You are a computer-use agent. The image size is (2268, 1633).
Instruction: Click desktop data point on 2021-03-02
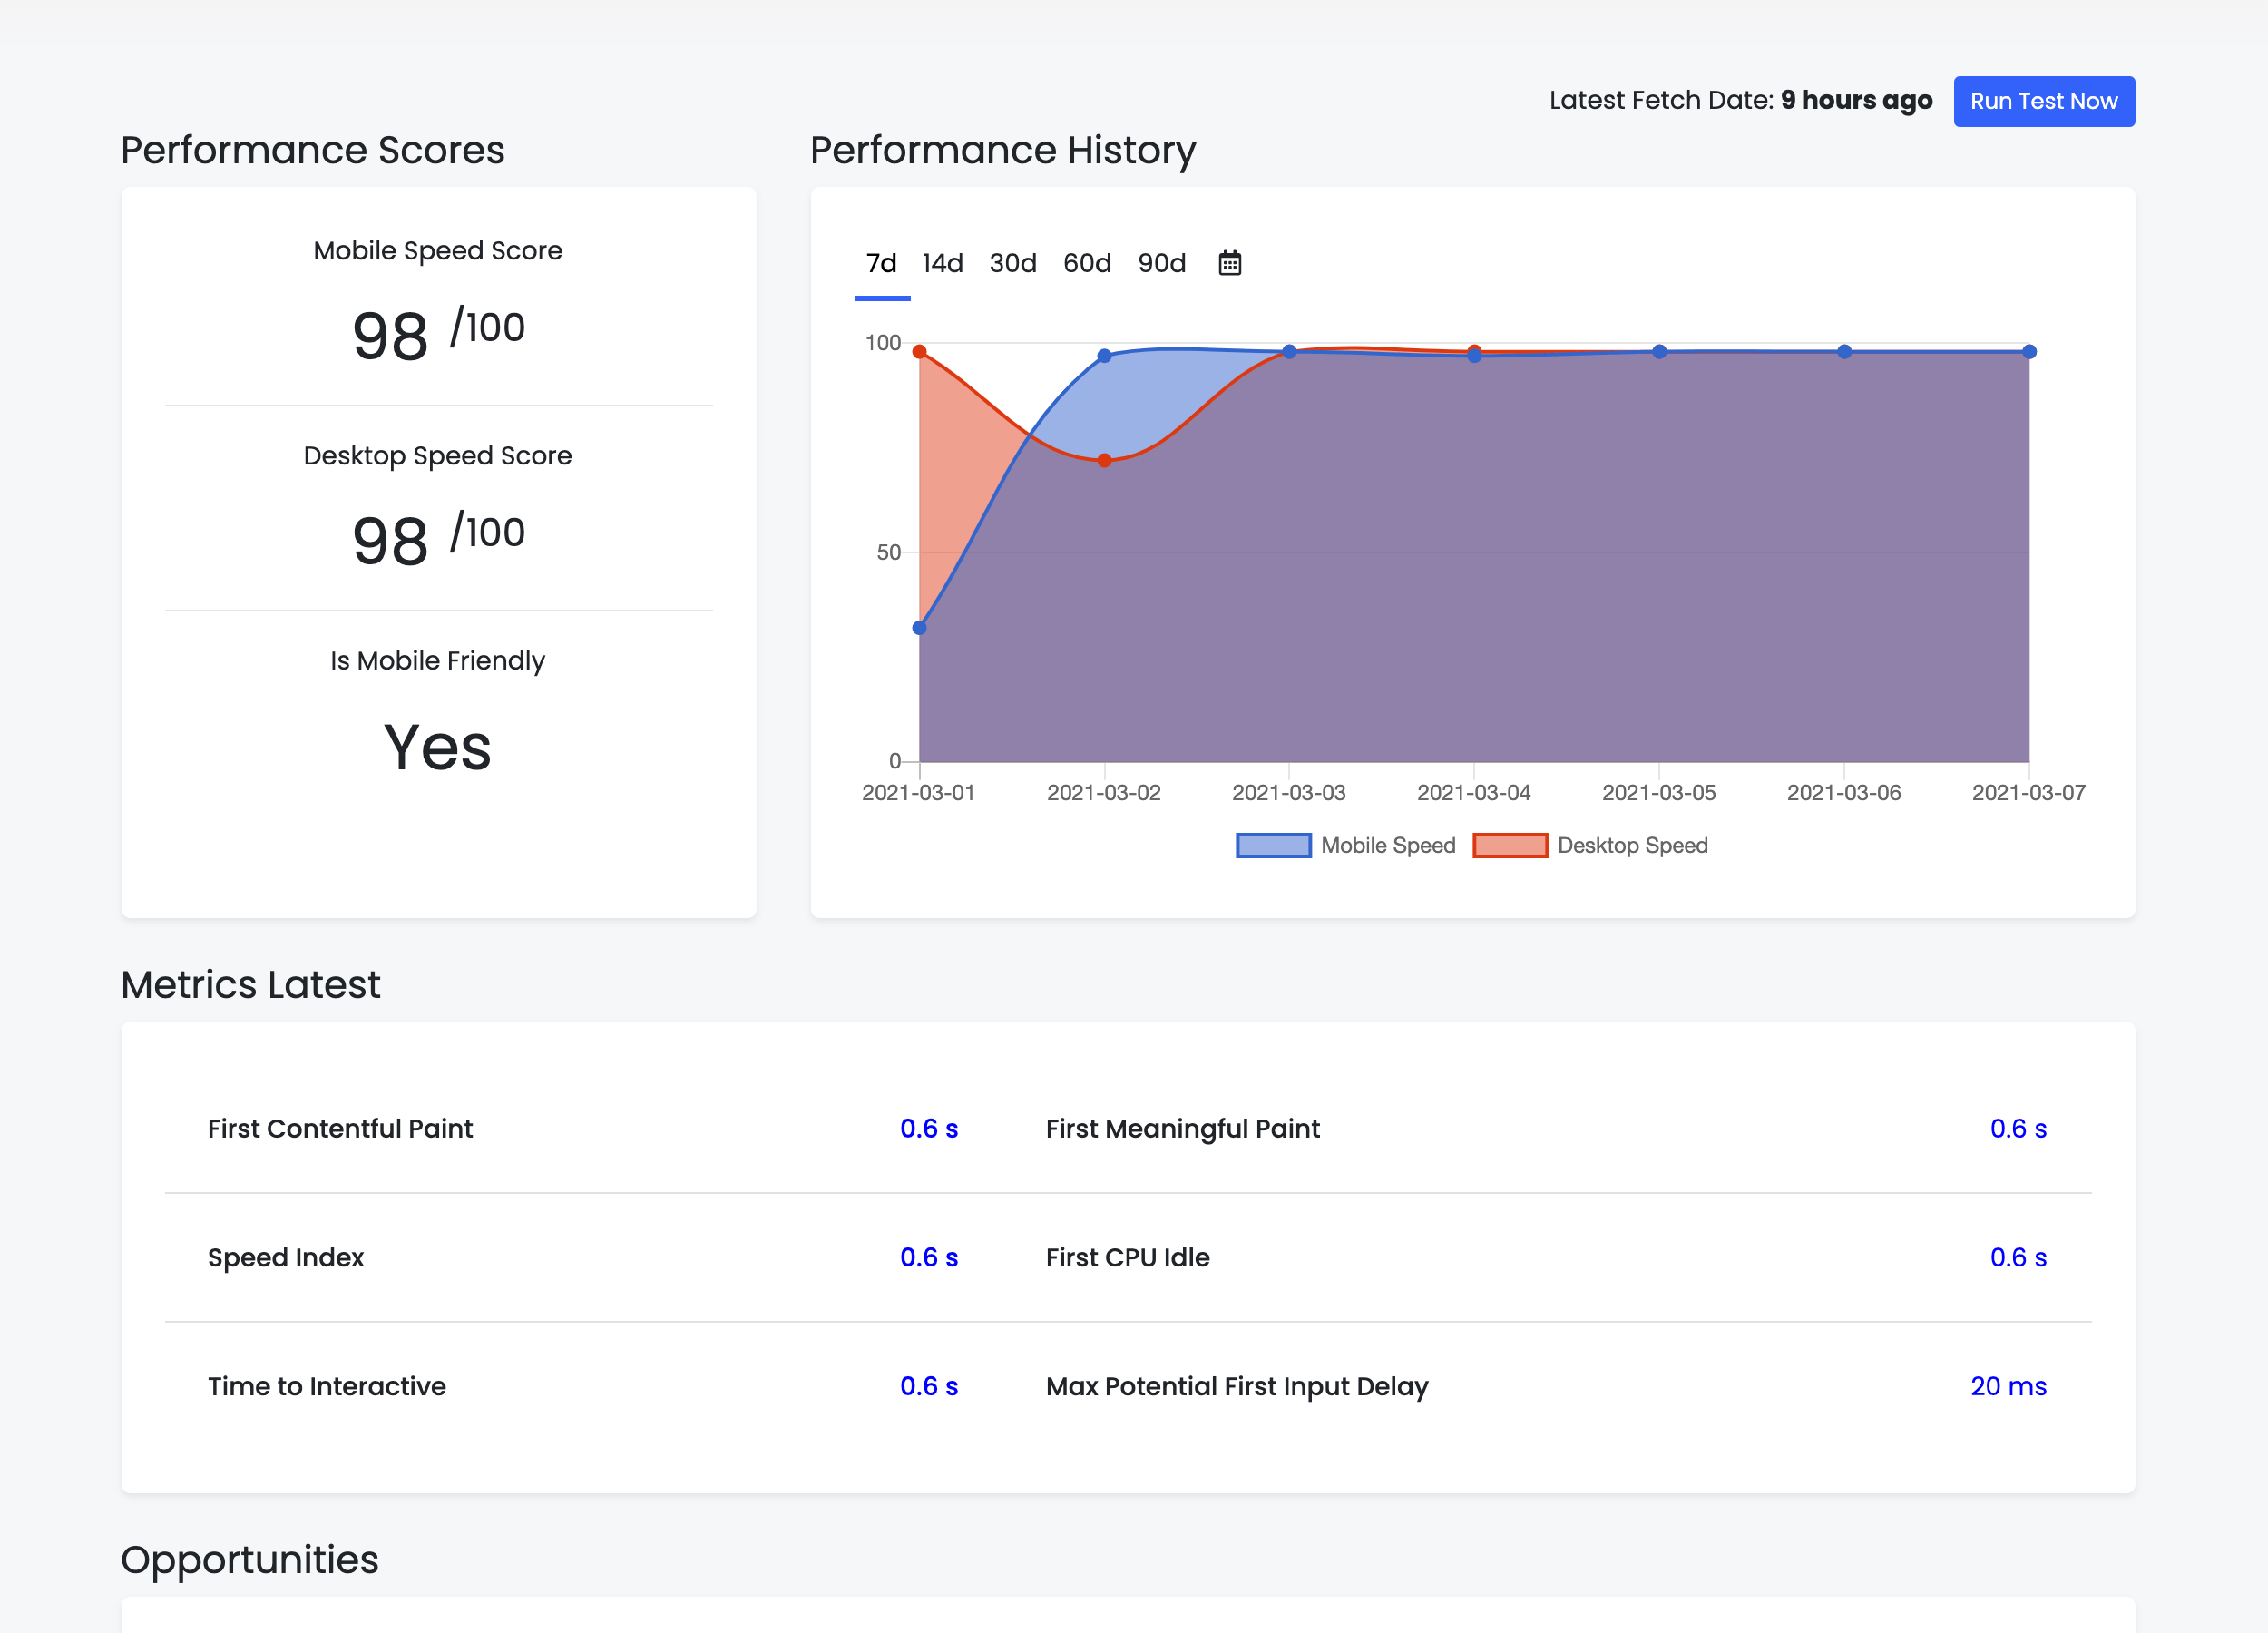coord(1104,461)
